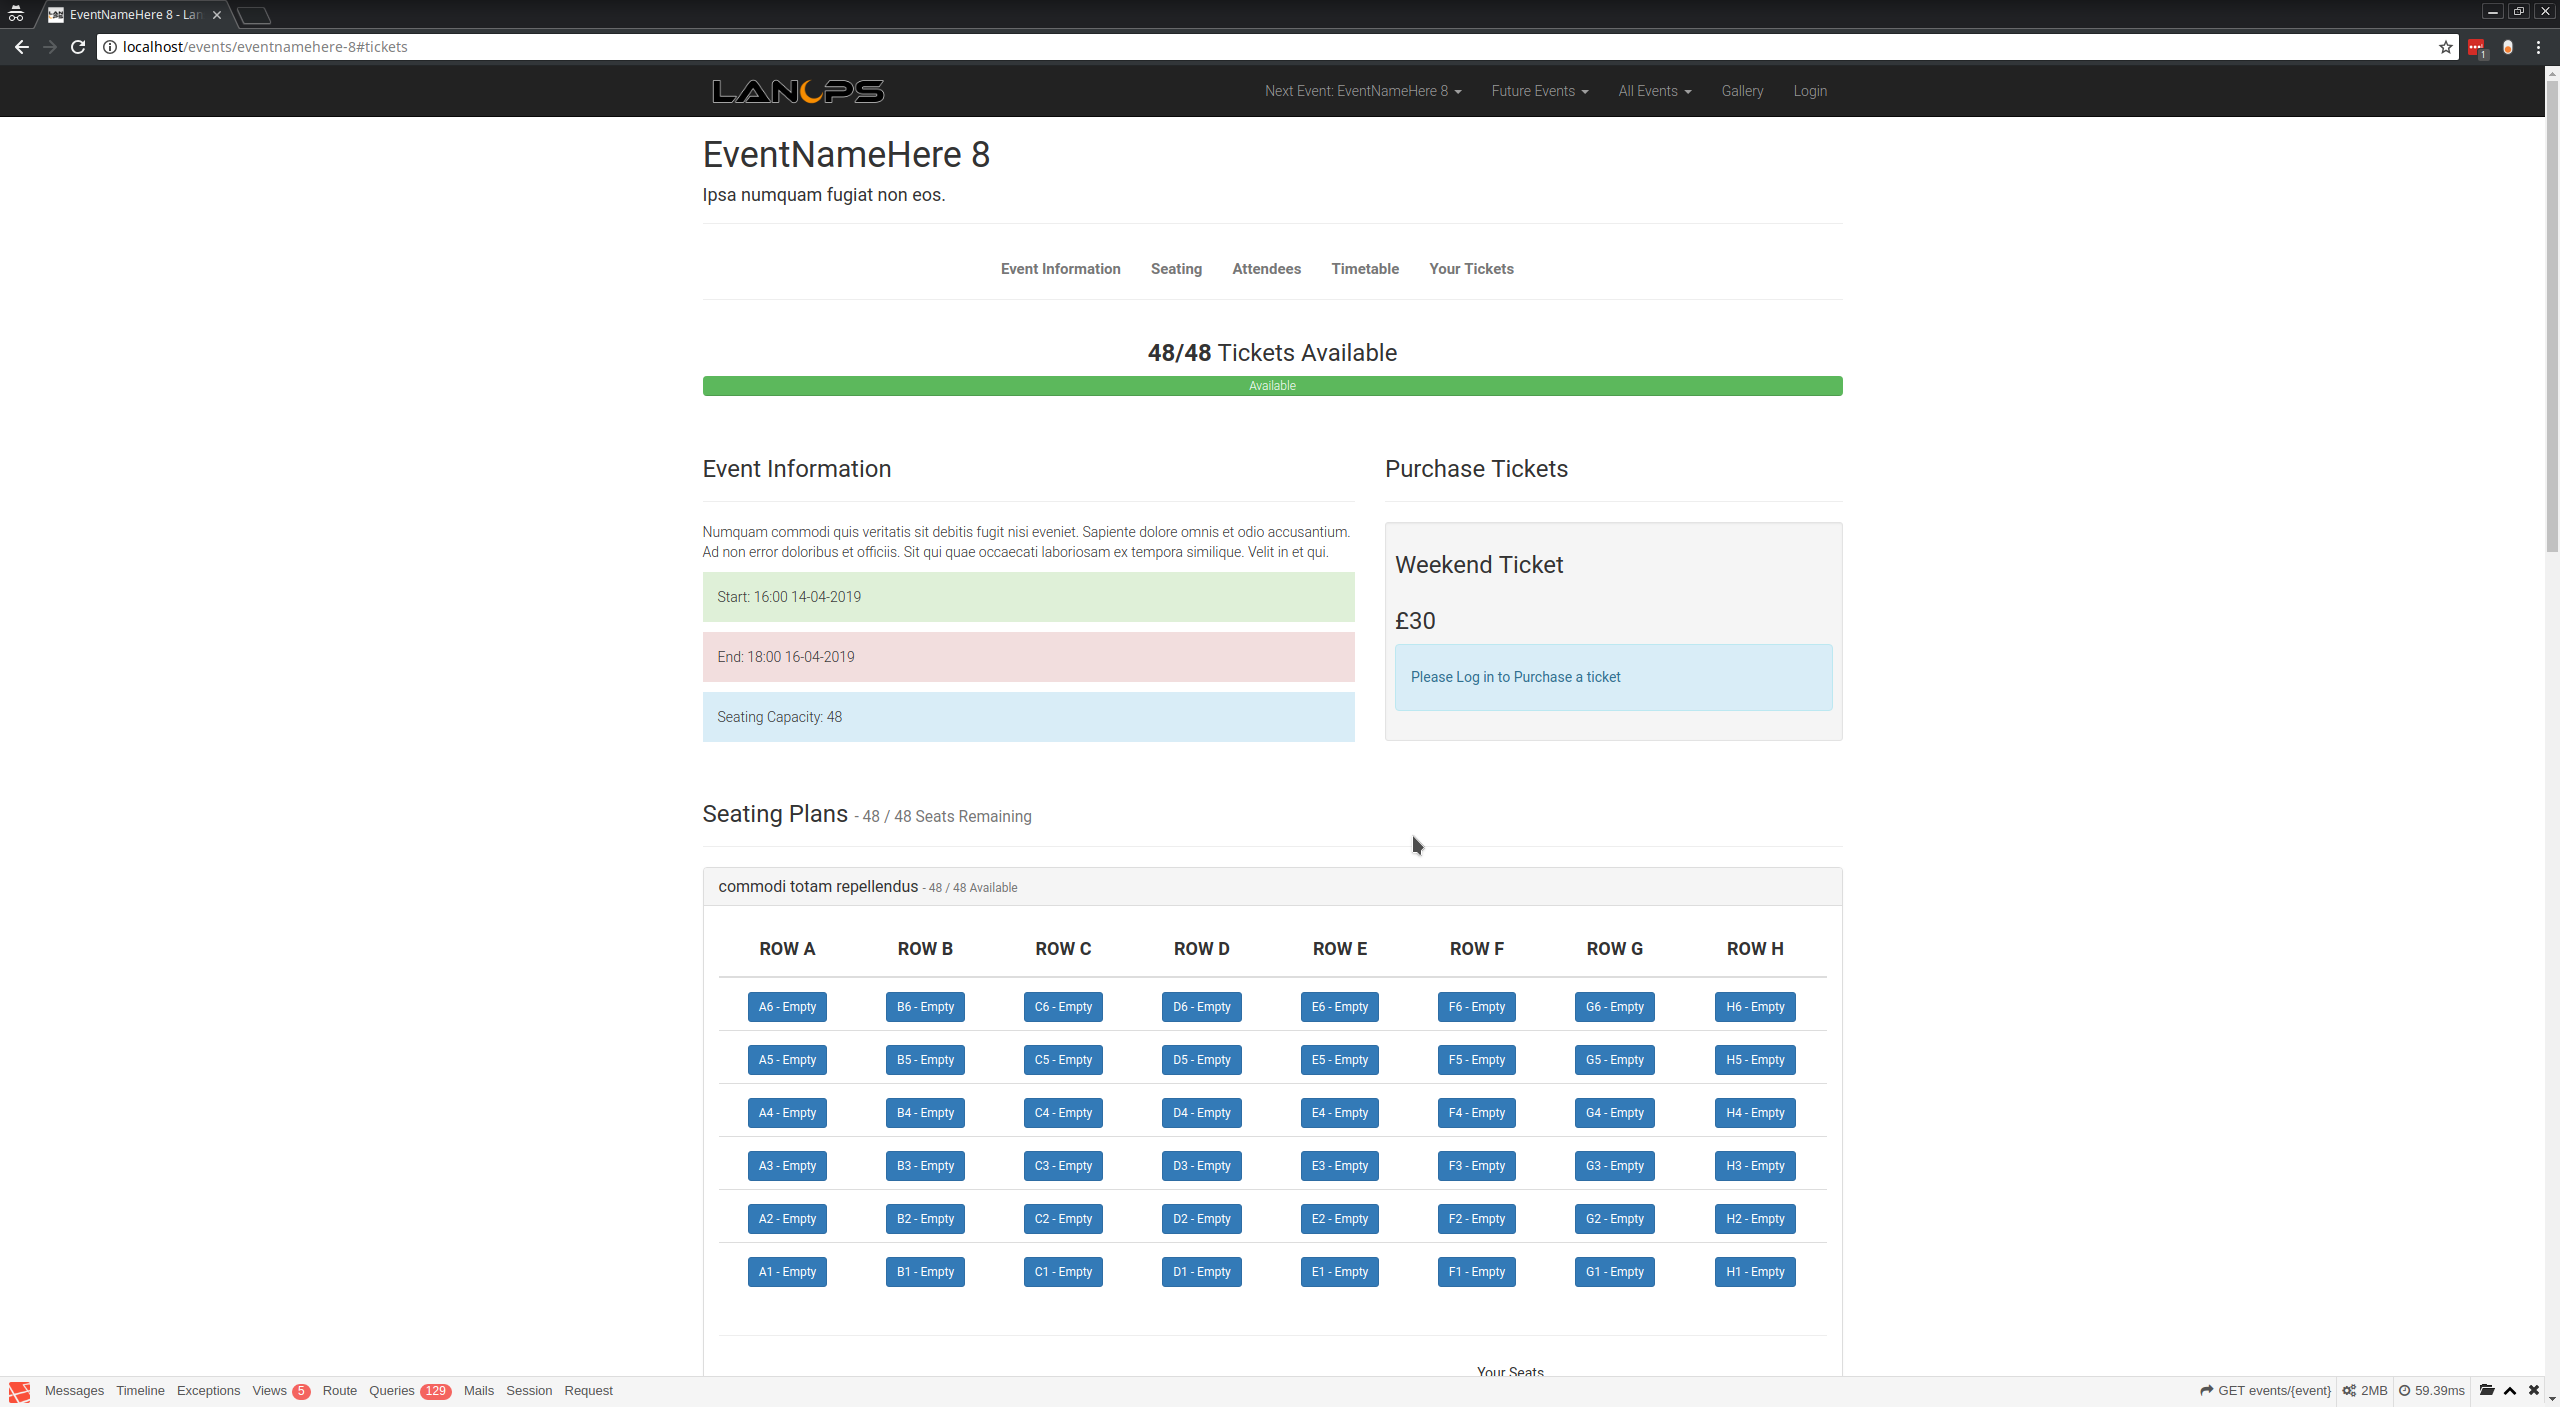2560x1407 pixels.
Task: Switch to the Timetable section
Action: [1364, 269]
